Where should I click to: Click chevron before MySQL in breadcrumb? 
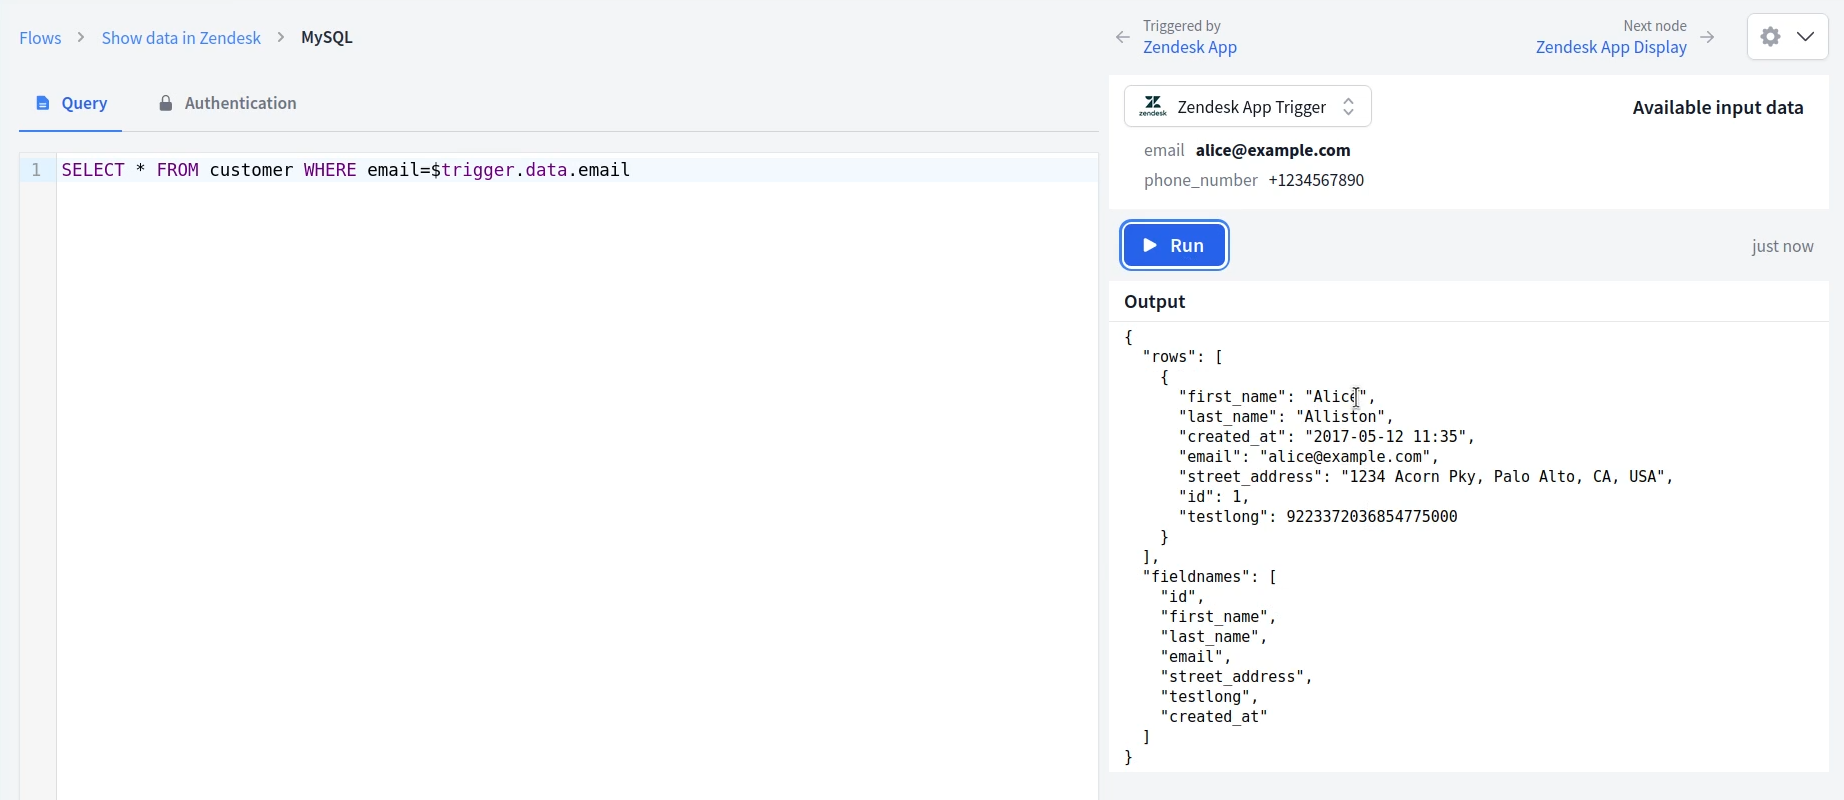pos(281,37)
